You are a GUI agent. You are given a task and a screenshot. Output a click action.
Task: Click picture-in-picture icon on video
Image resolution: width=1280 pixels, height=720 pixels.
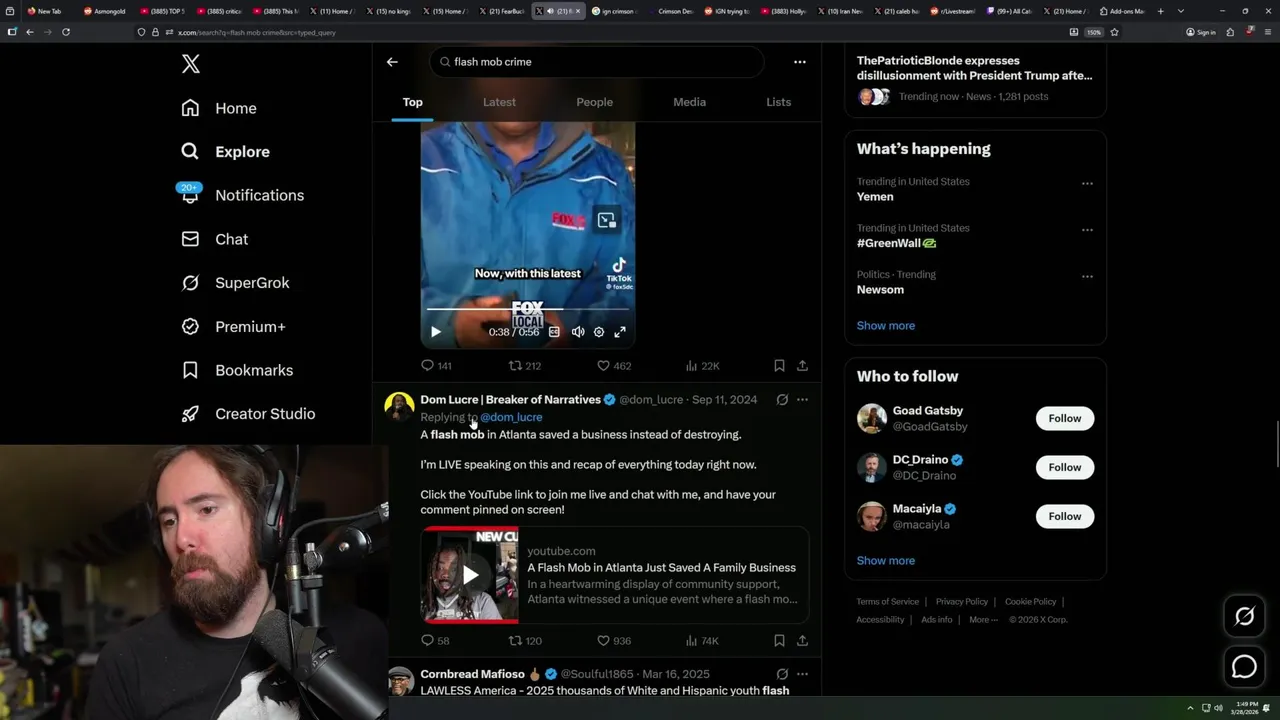pos(606,221)
